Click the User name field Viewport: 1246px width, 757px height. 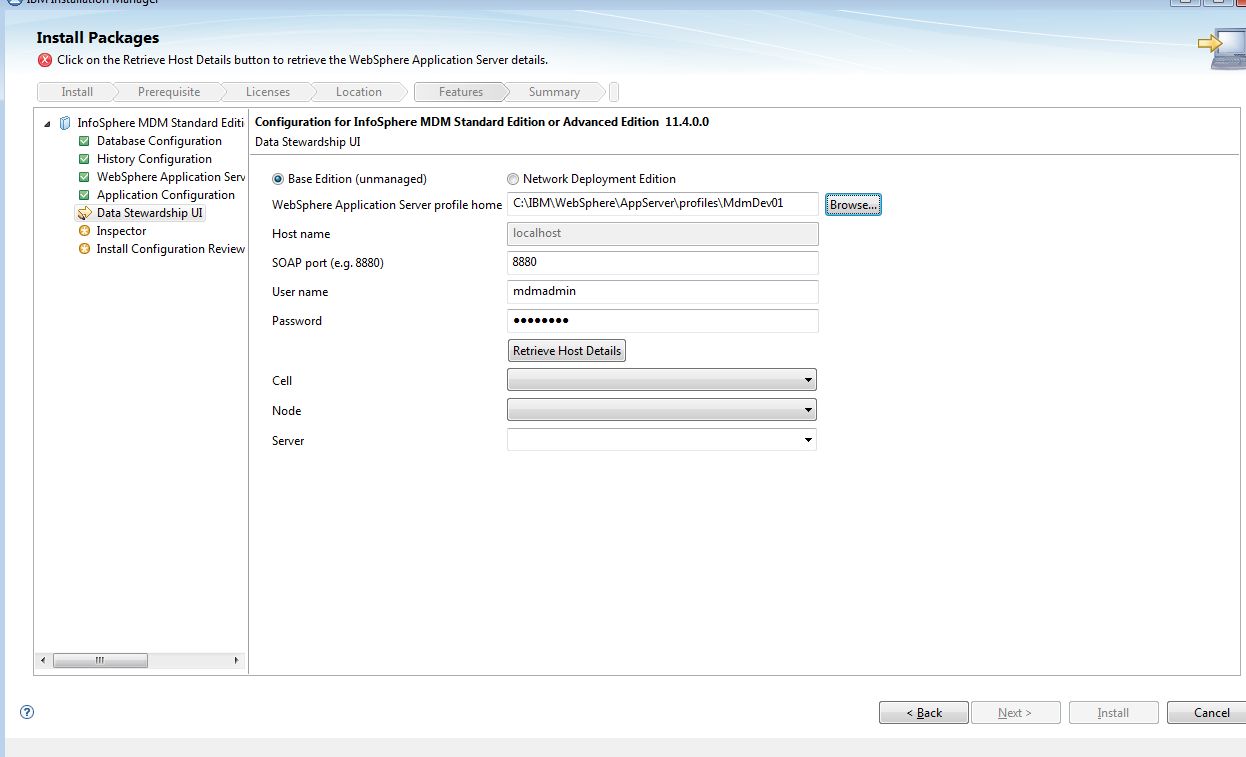click(x=662, y=291)
